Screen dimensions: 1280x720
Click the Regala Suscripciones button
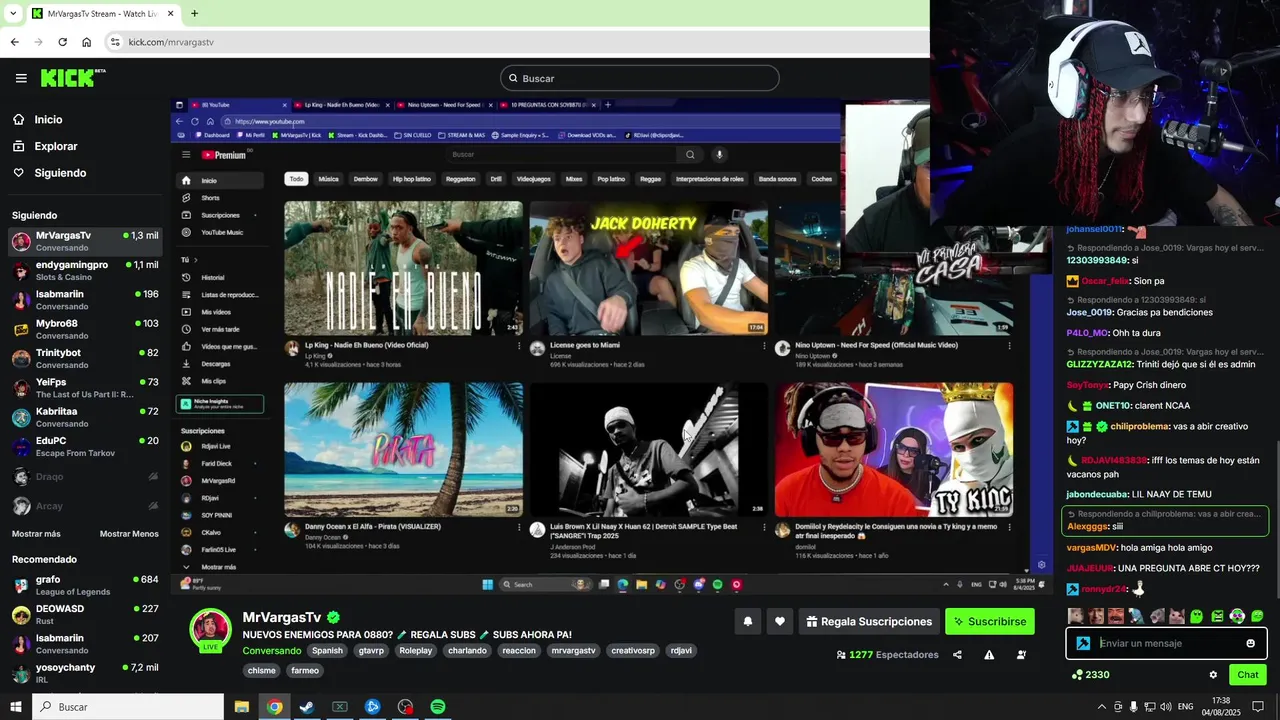tap(869, 621)
